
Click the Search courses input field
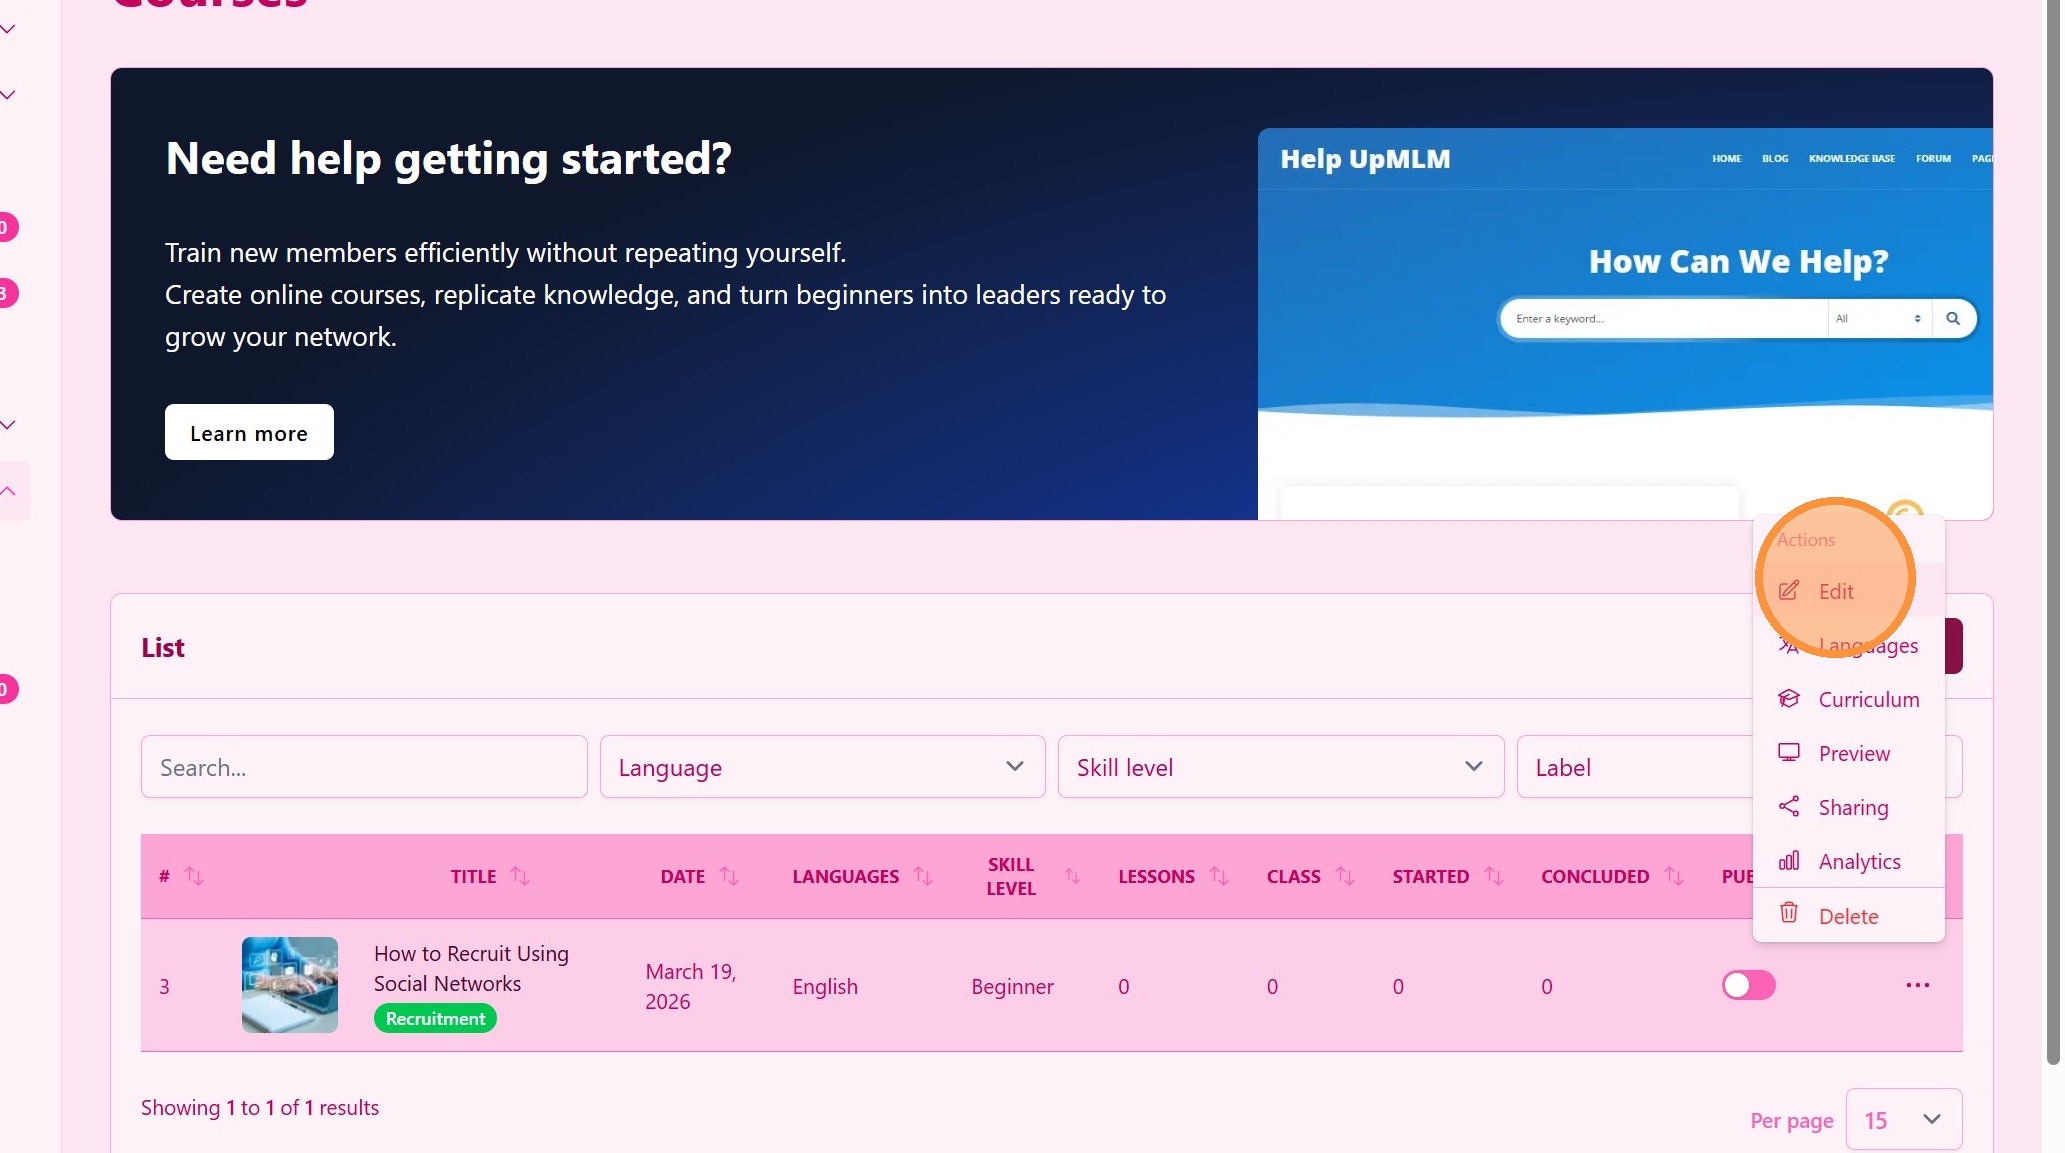coord(364,767)
